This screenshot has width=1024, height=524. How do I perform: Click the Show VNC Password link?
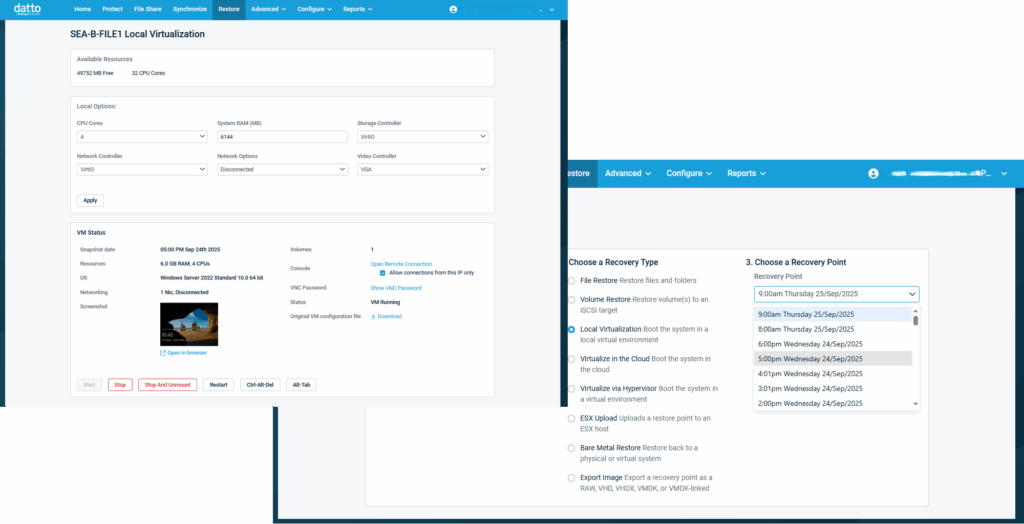[396, 288]
